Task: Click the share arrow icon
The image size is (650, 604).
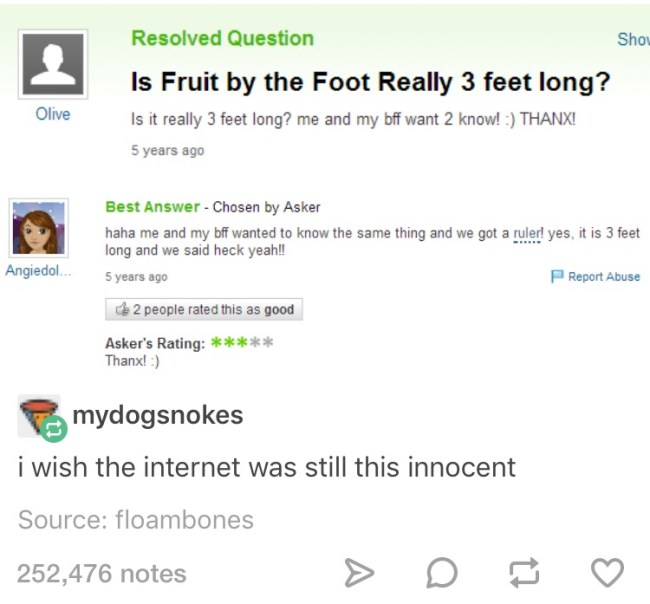Action: coord(356,573)
